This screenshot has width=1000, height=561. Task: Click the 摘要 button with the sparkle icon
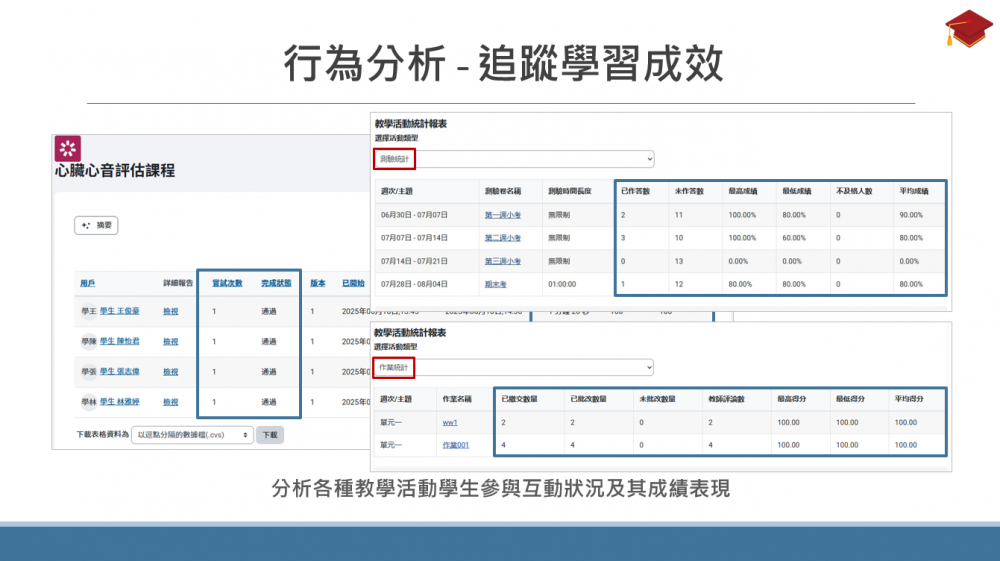96,226
